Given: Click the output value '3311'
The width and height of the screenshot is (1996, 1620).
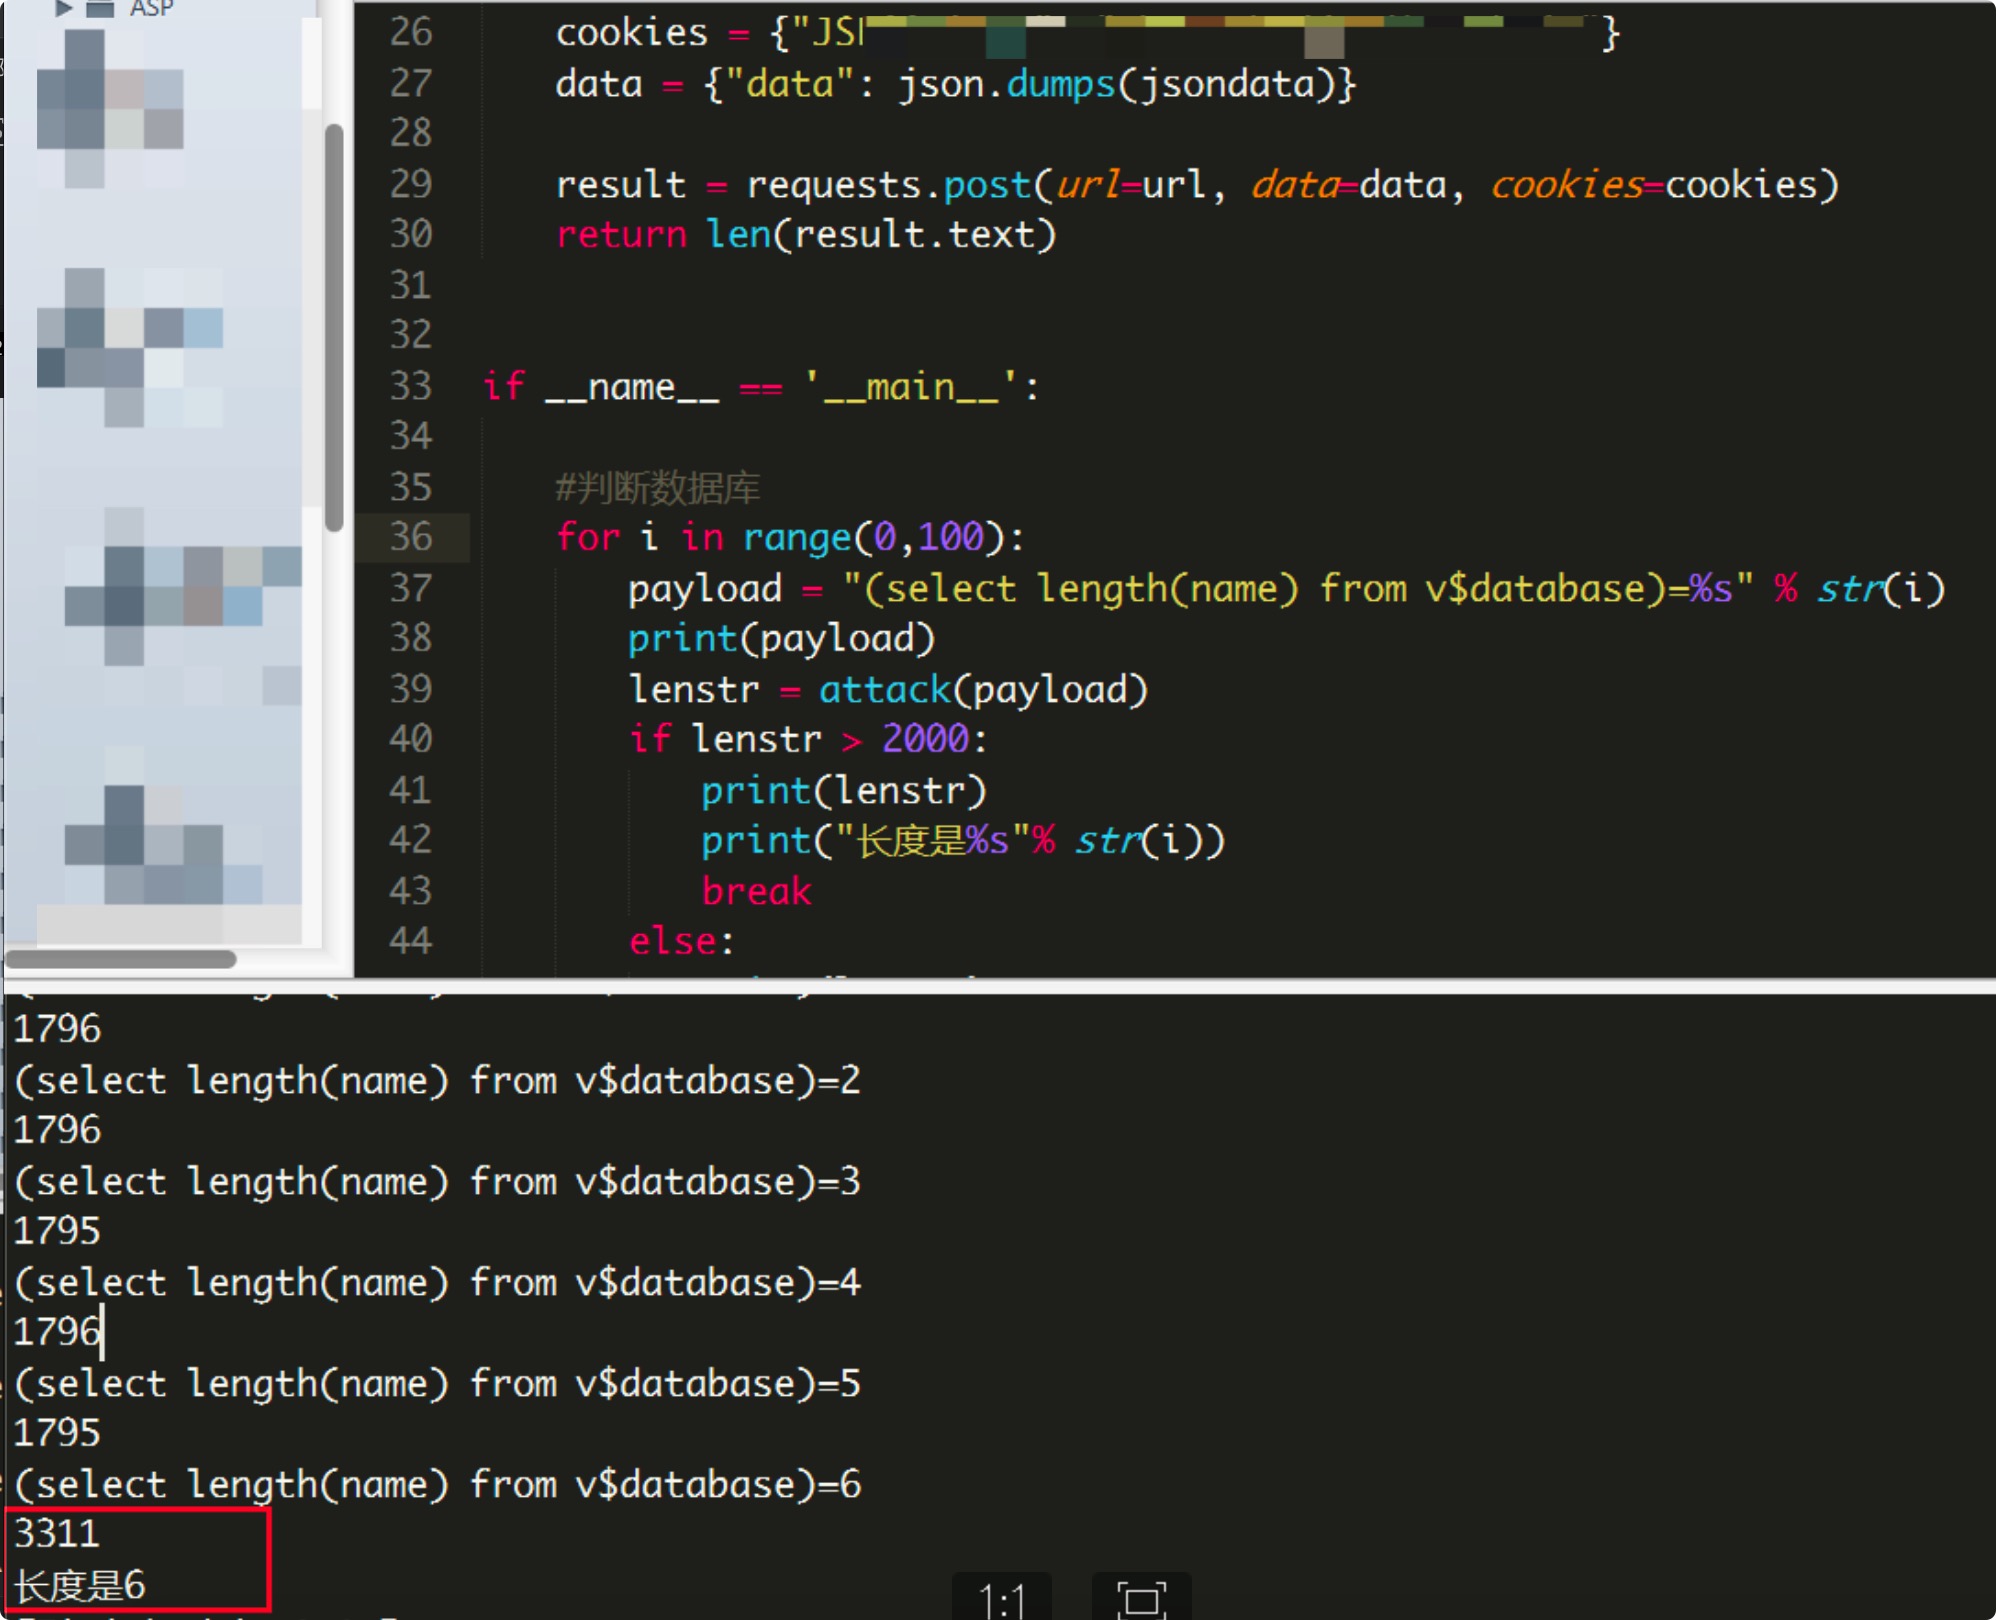Looking at the screenshot, I should 56,1534.
